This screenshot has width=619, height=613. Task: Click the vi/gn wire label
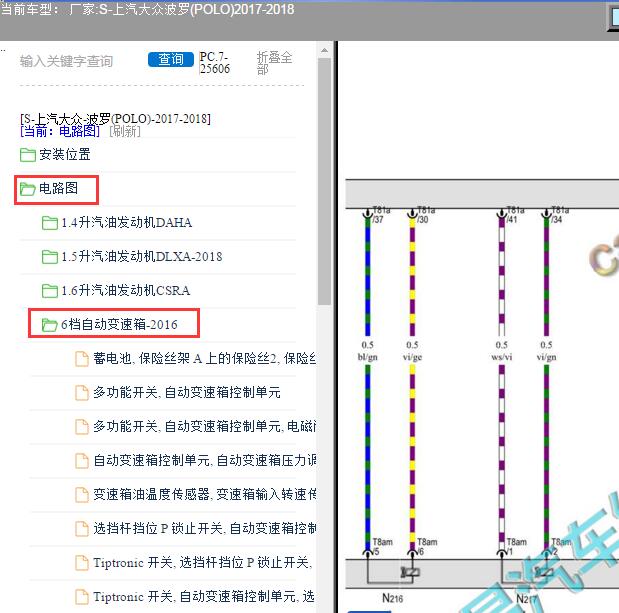coord(546,357)
